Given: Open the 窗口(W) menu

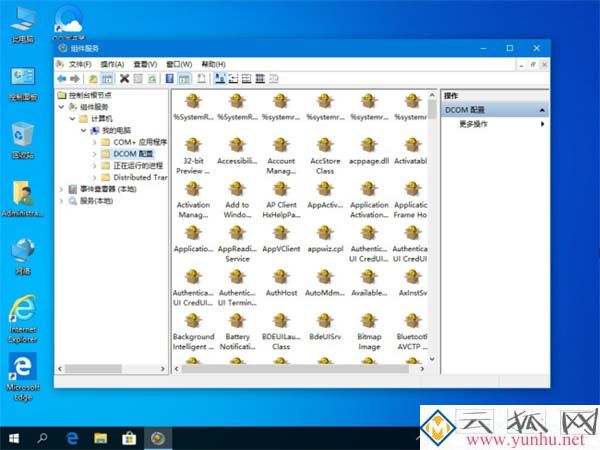Looking at the screenshot, I should coord(179,64).
